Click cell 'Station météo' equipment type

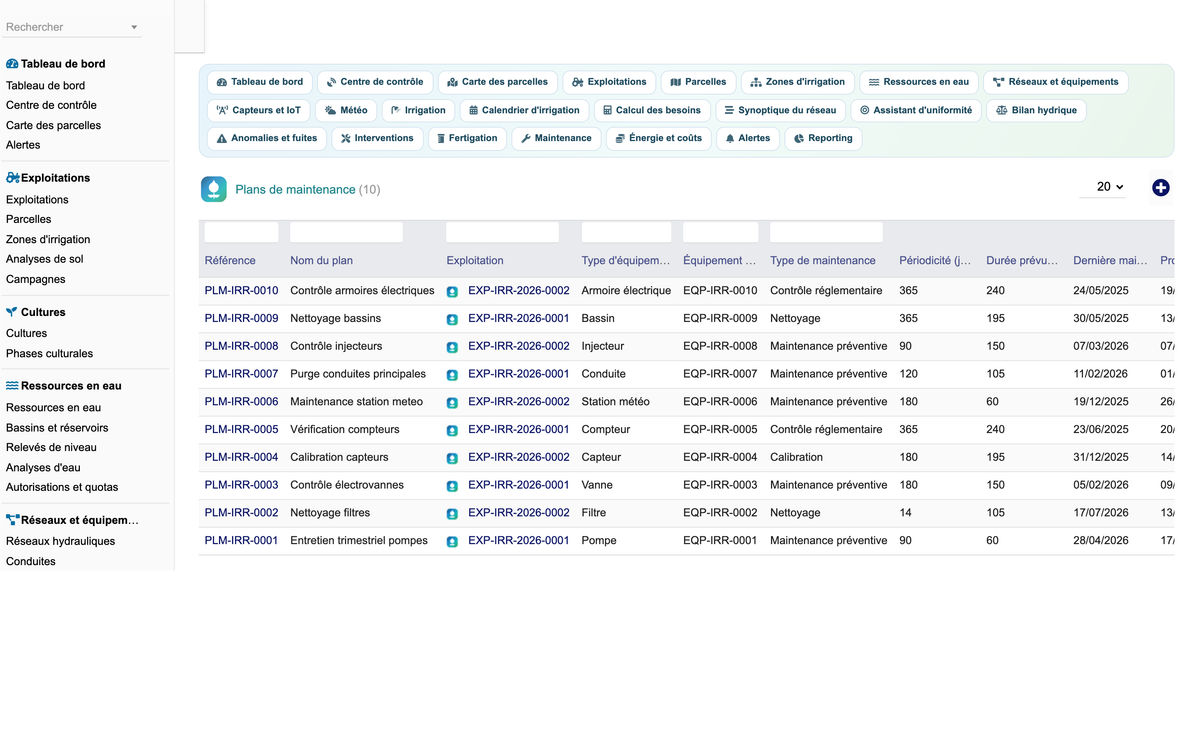[615, 402]
